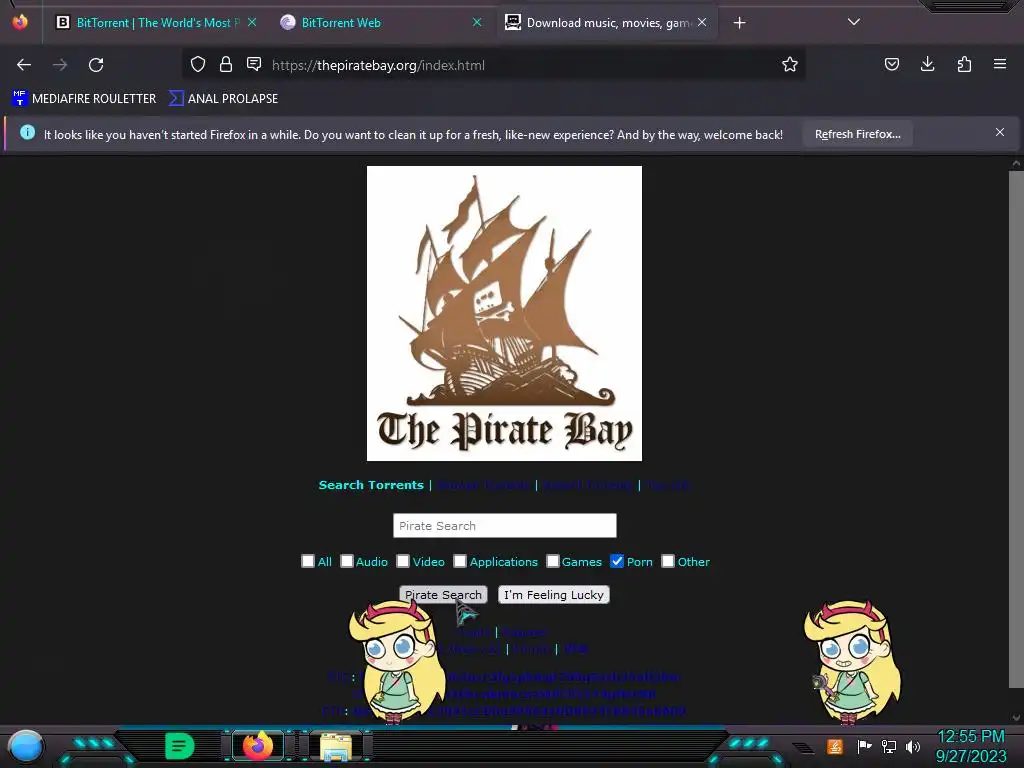Open the volume speaker tray icon
This screenshot has height=768, width=1024.
pos(912,746)
